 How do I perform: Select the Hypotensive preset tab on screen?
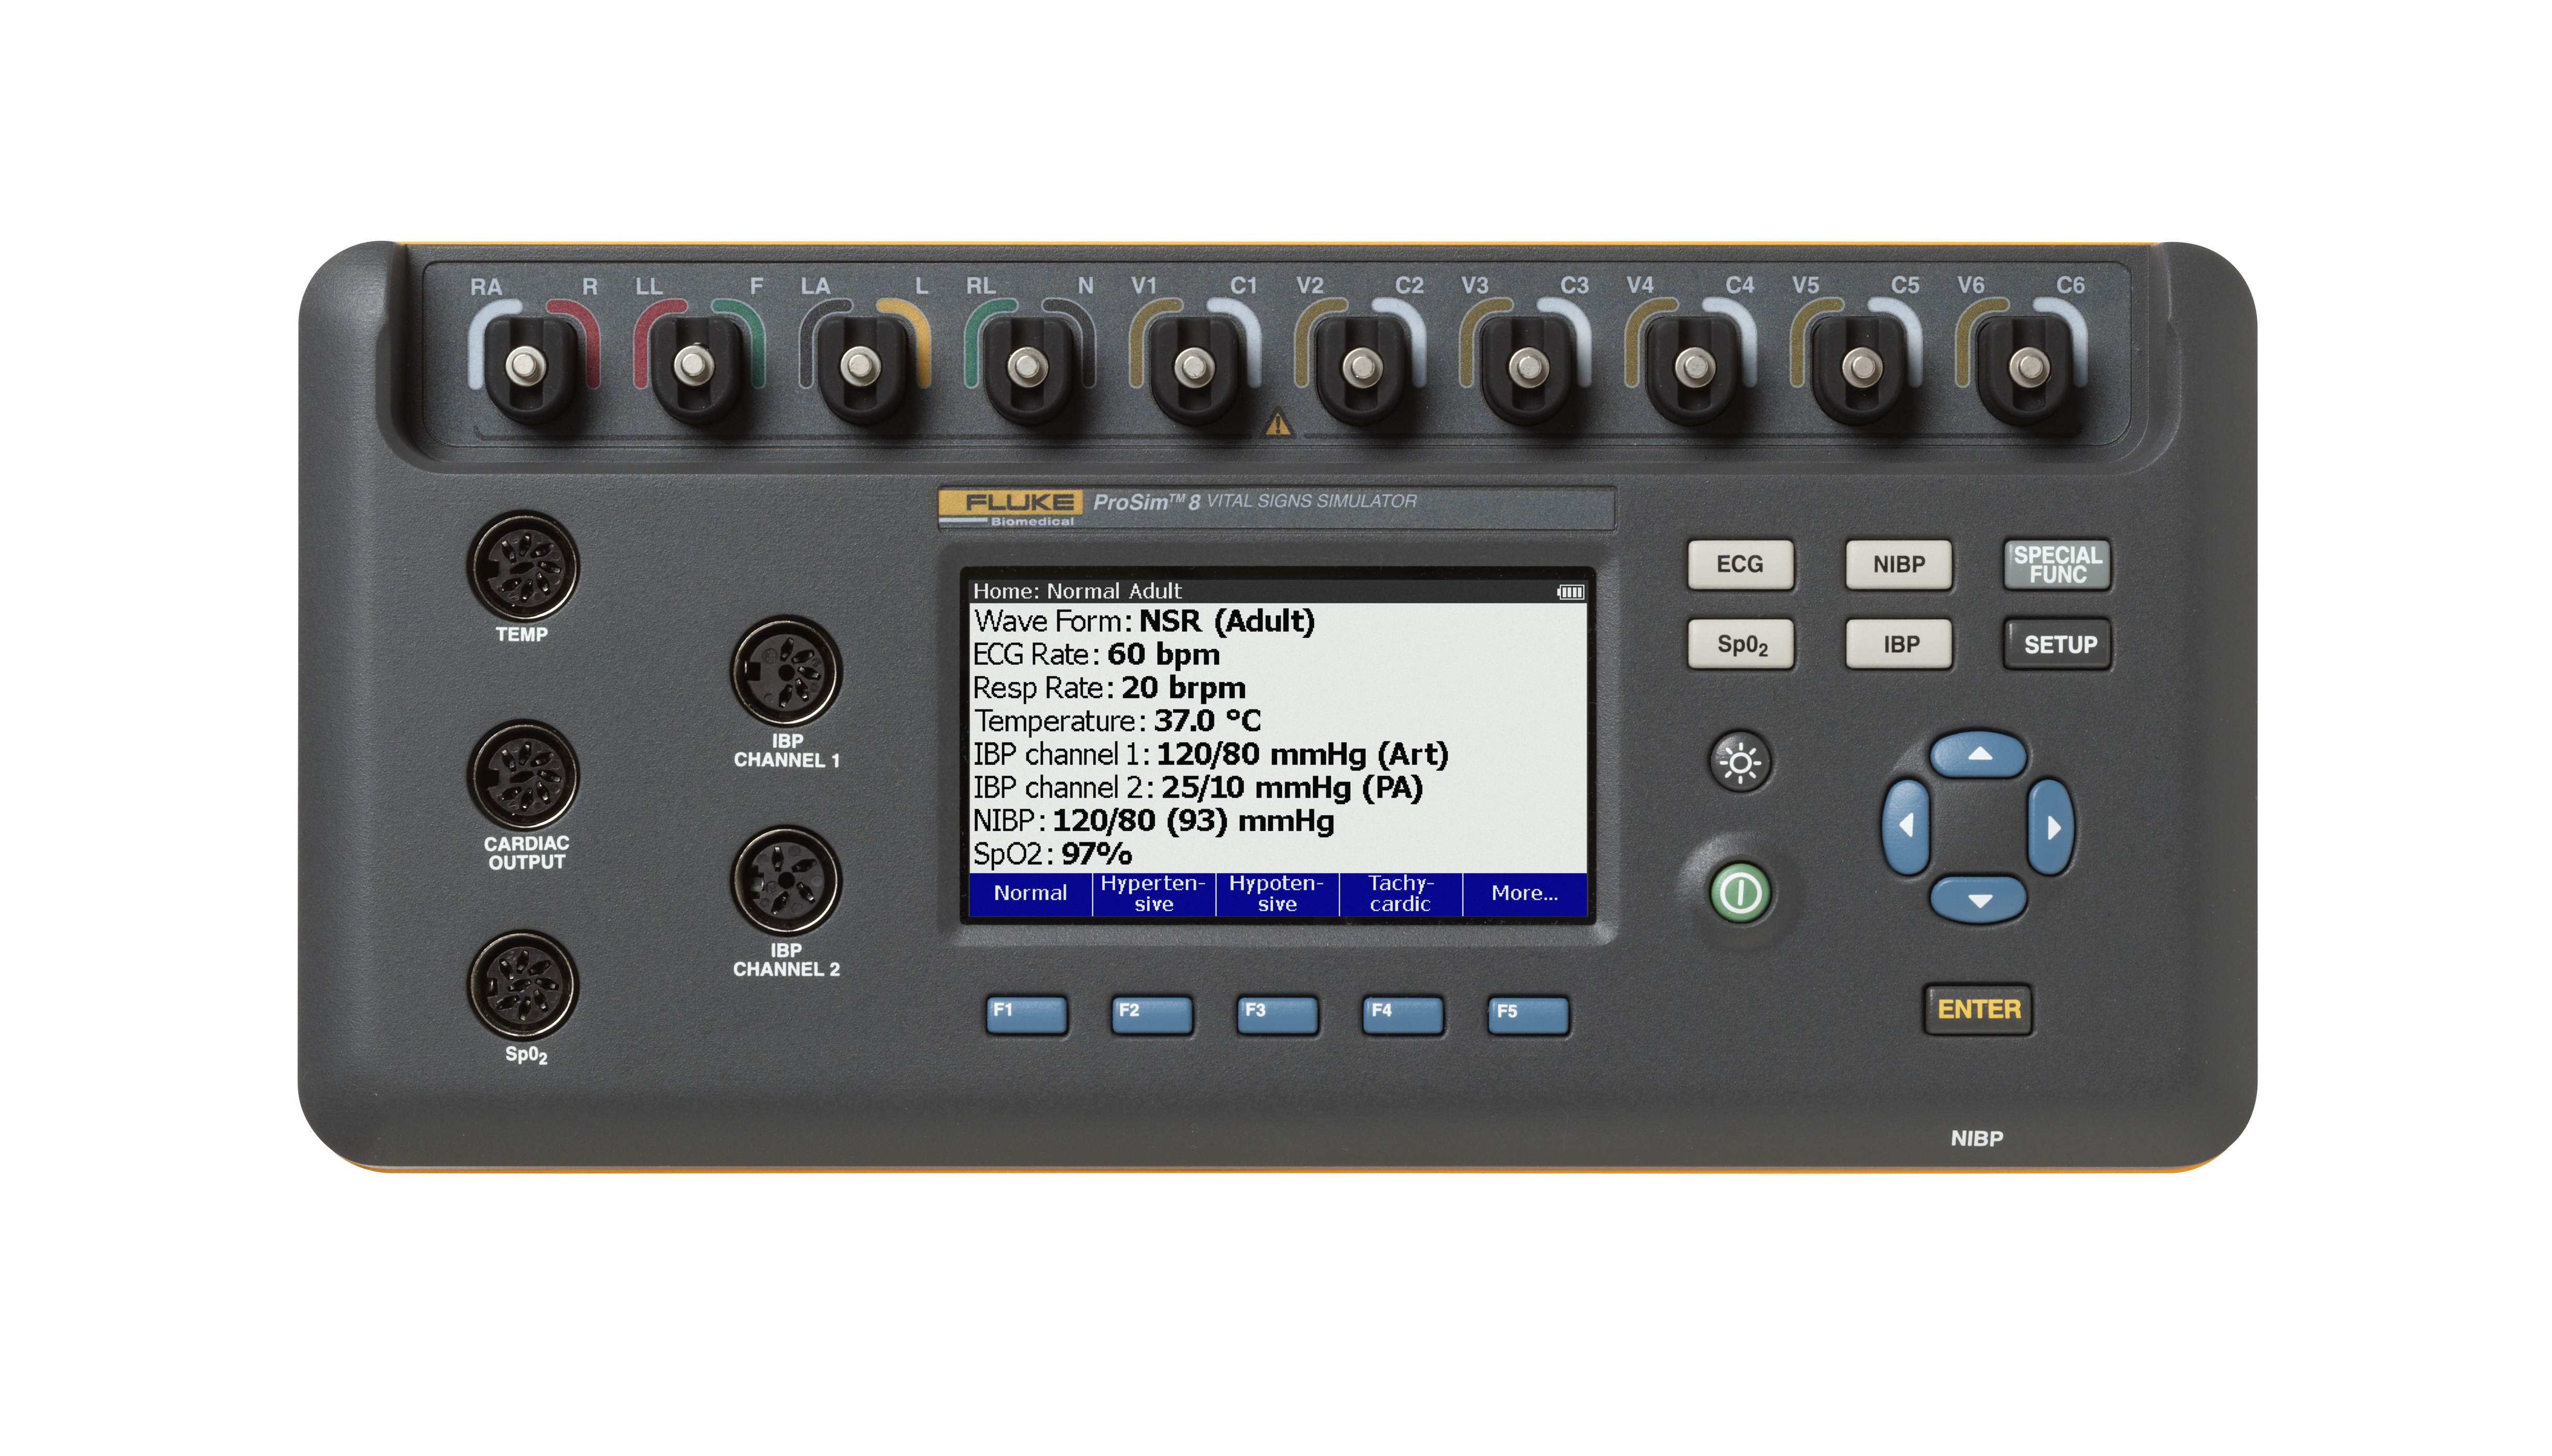point(1277,894)
